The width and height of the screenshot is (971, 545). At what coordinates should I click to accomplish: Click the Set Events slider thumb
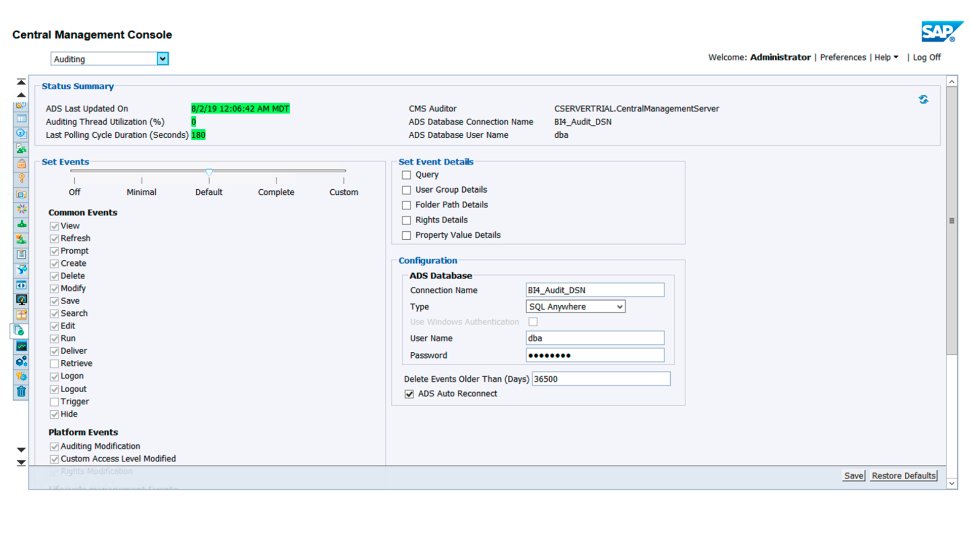tap(209, 172)
